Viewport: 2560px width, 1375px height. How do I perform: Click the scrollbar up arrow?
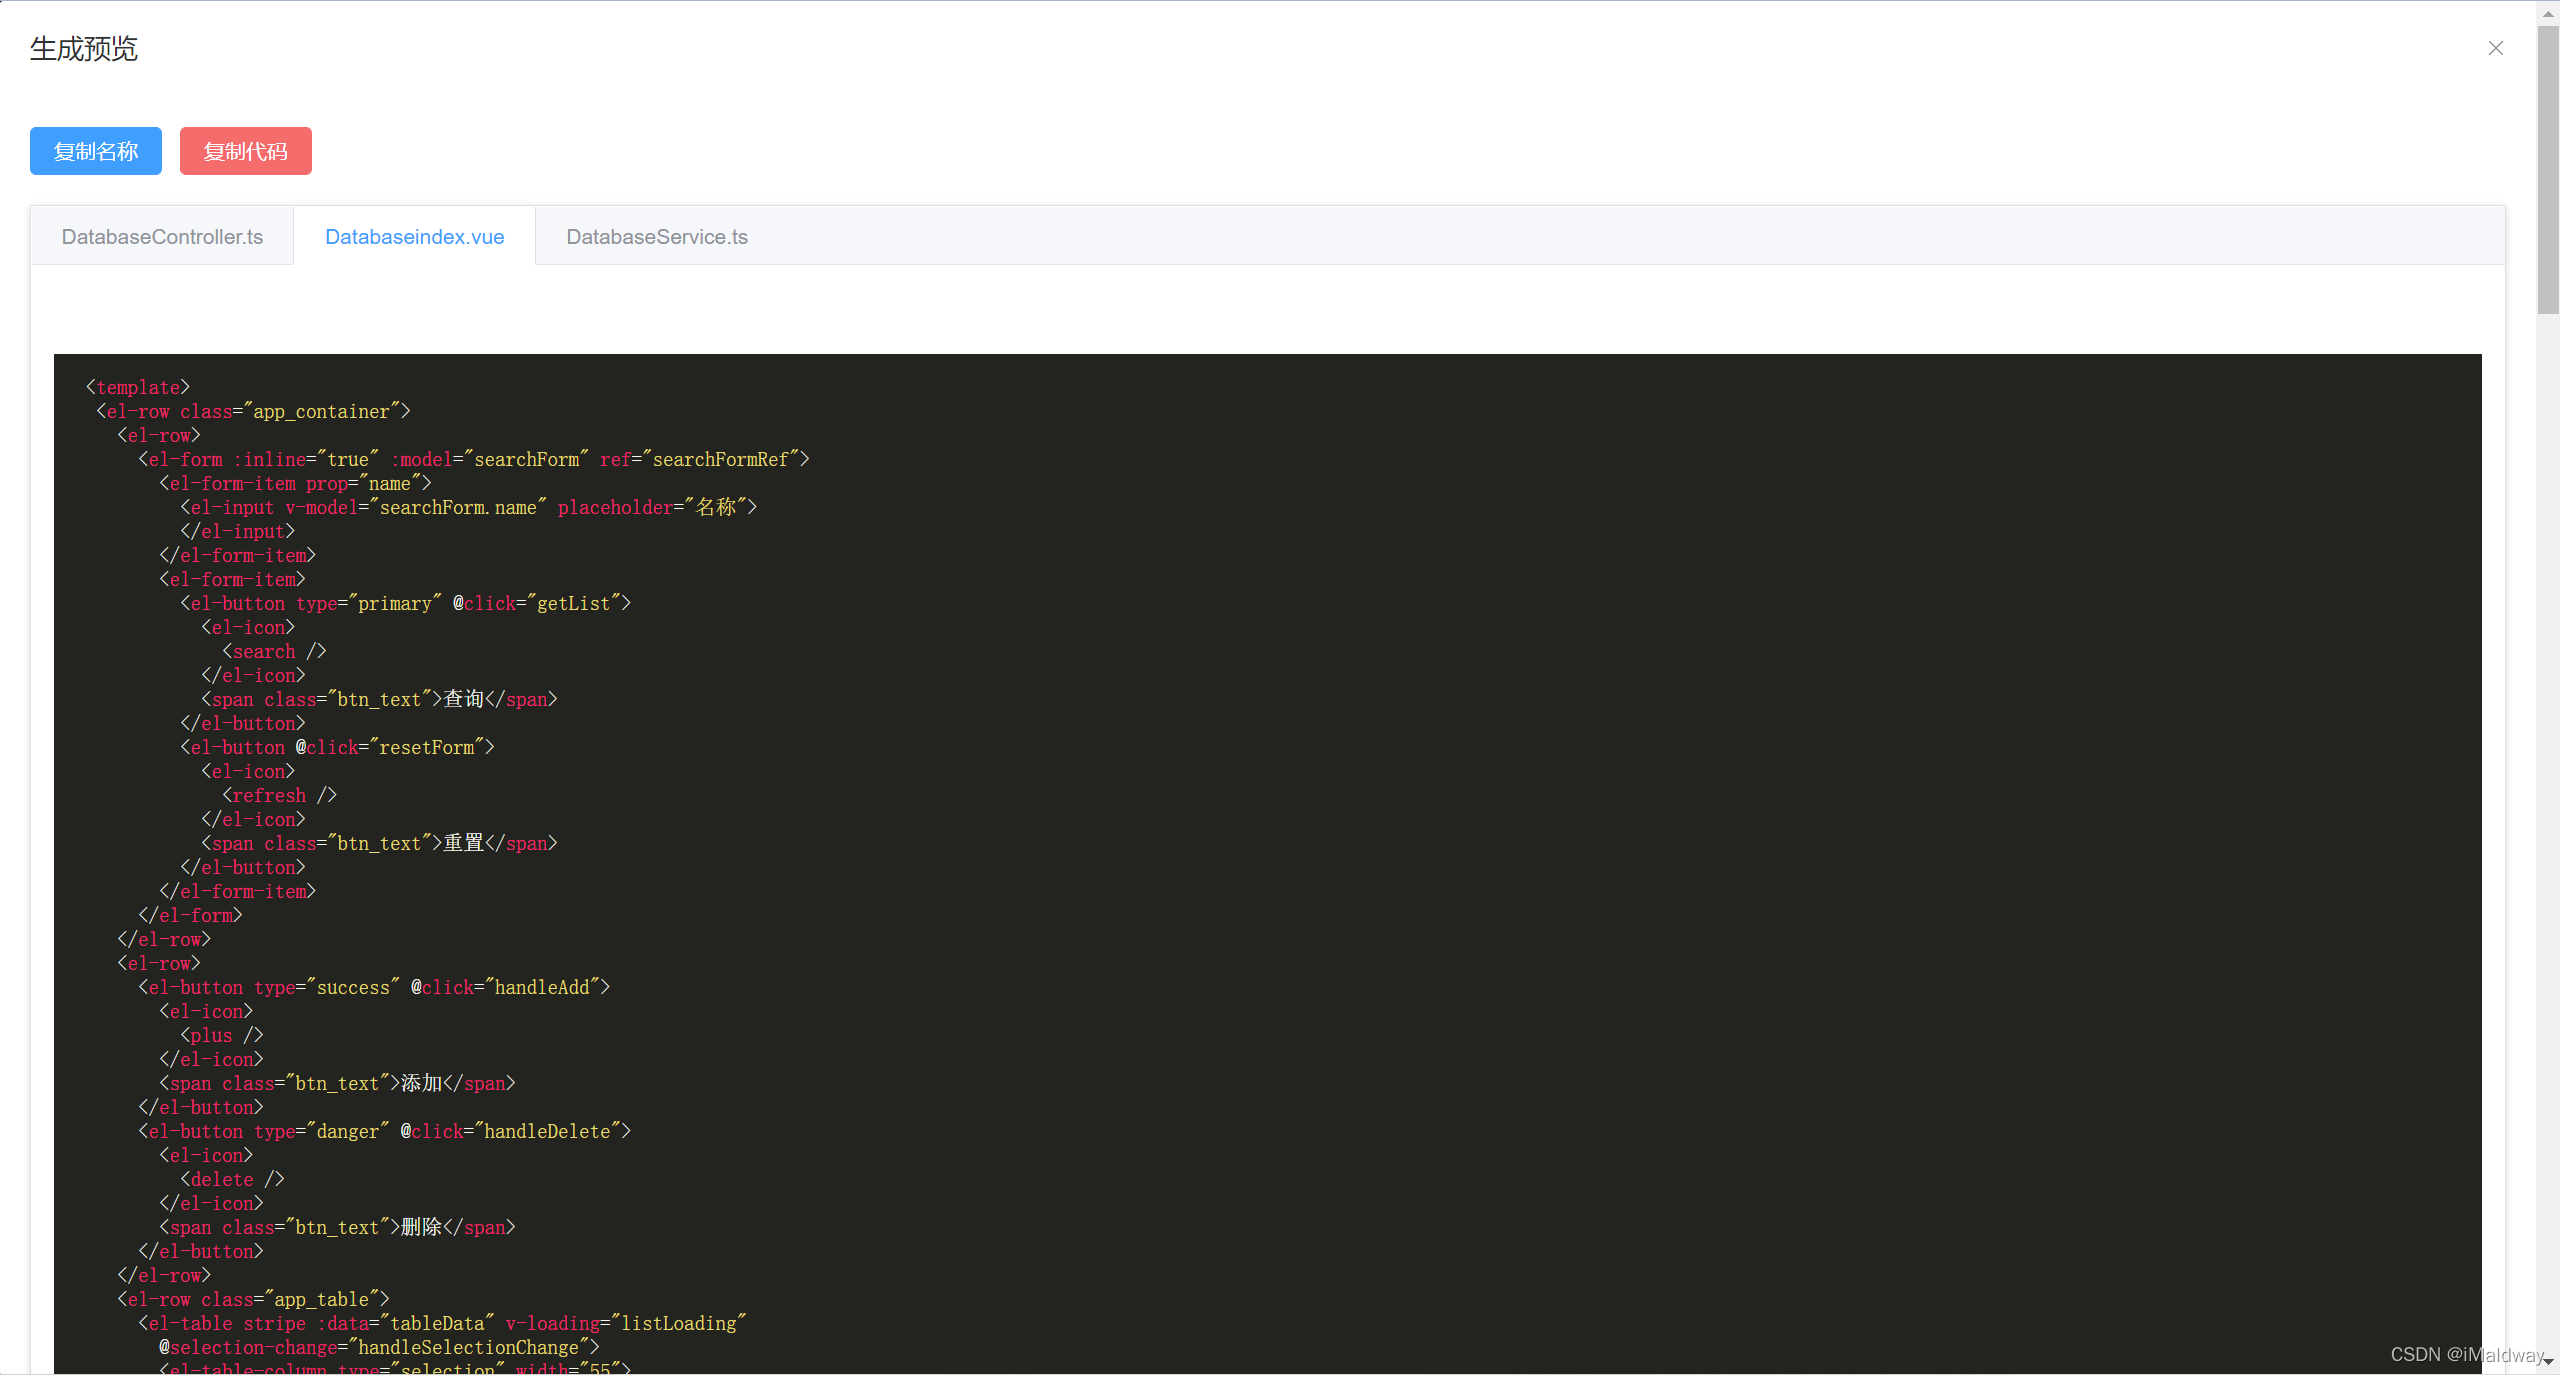click(x=2547, y=12)
